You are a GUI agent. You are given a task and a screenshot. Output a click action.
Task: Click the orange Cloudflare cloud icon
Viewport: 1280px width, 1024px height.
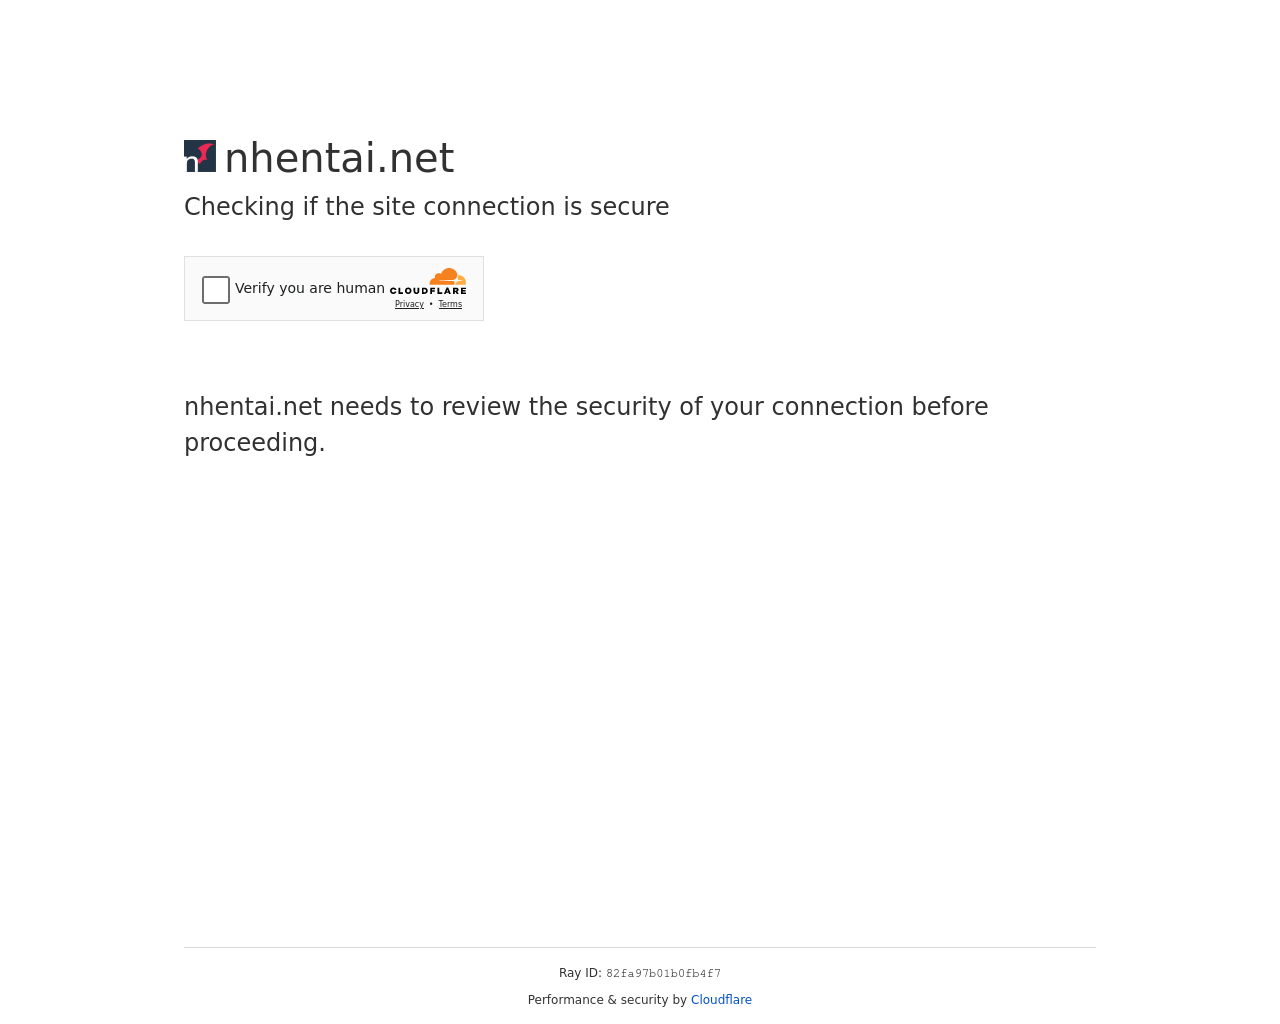tap(448, 276)
